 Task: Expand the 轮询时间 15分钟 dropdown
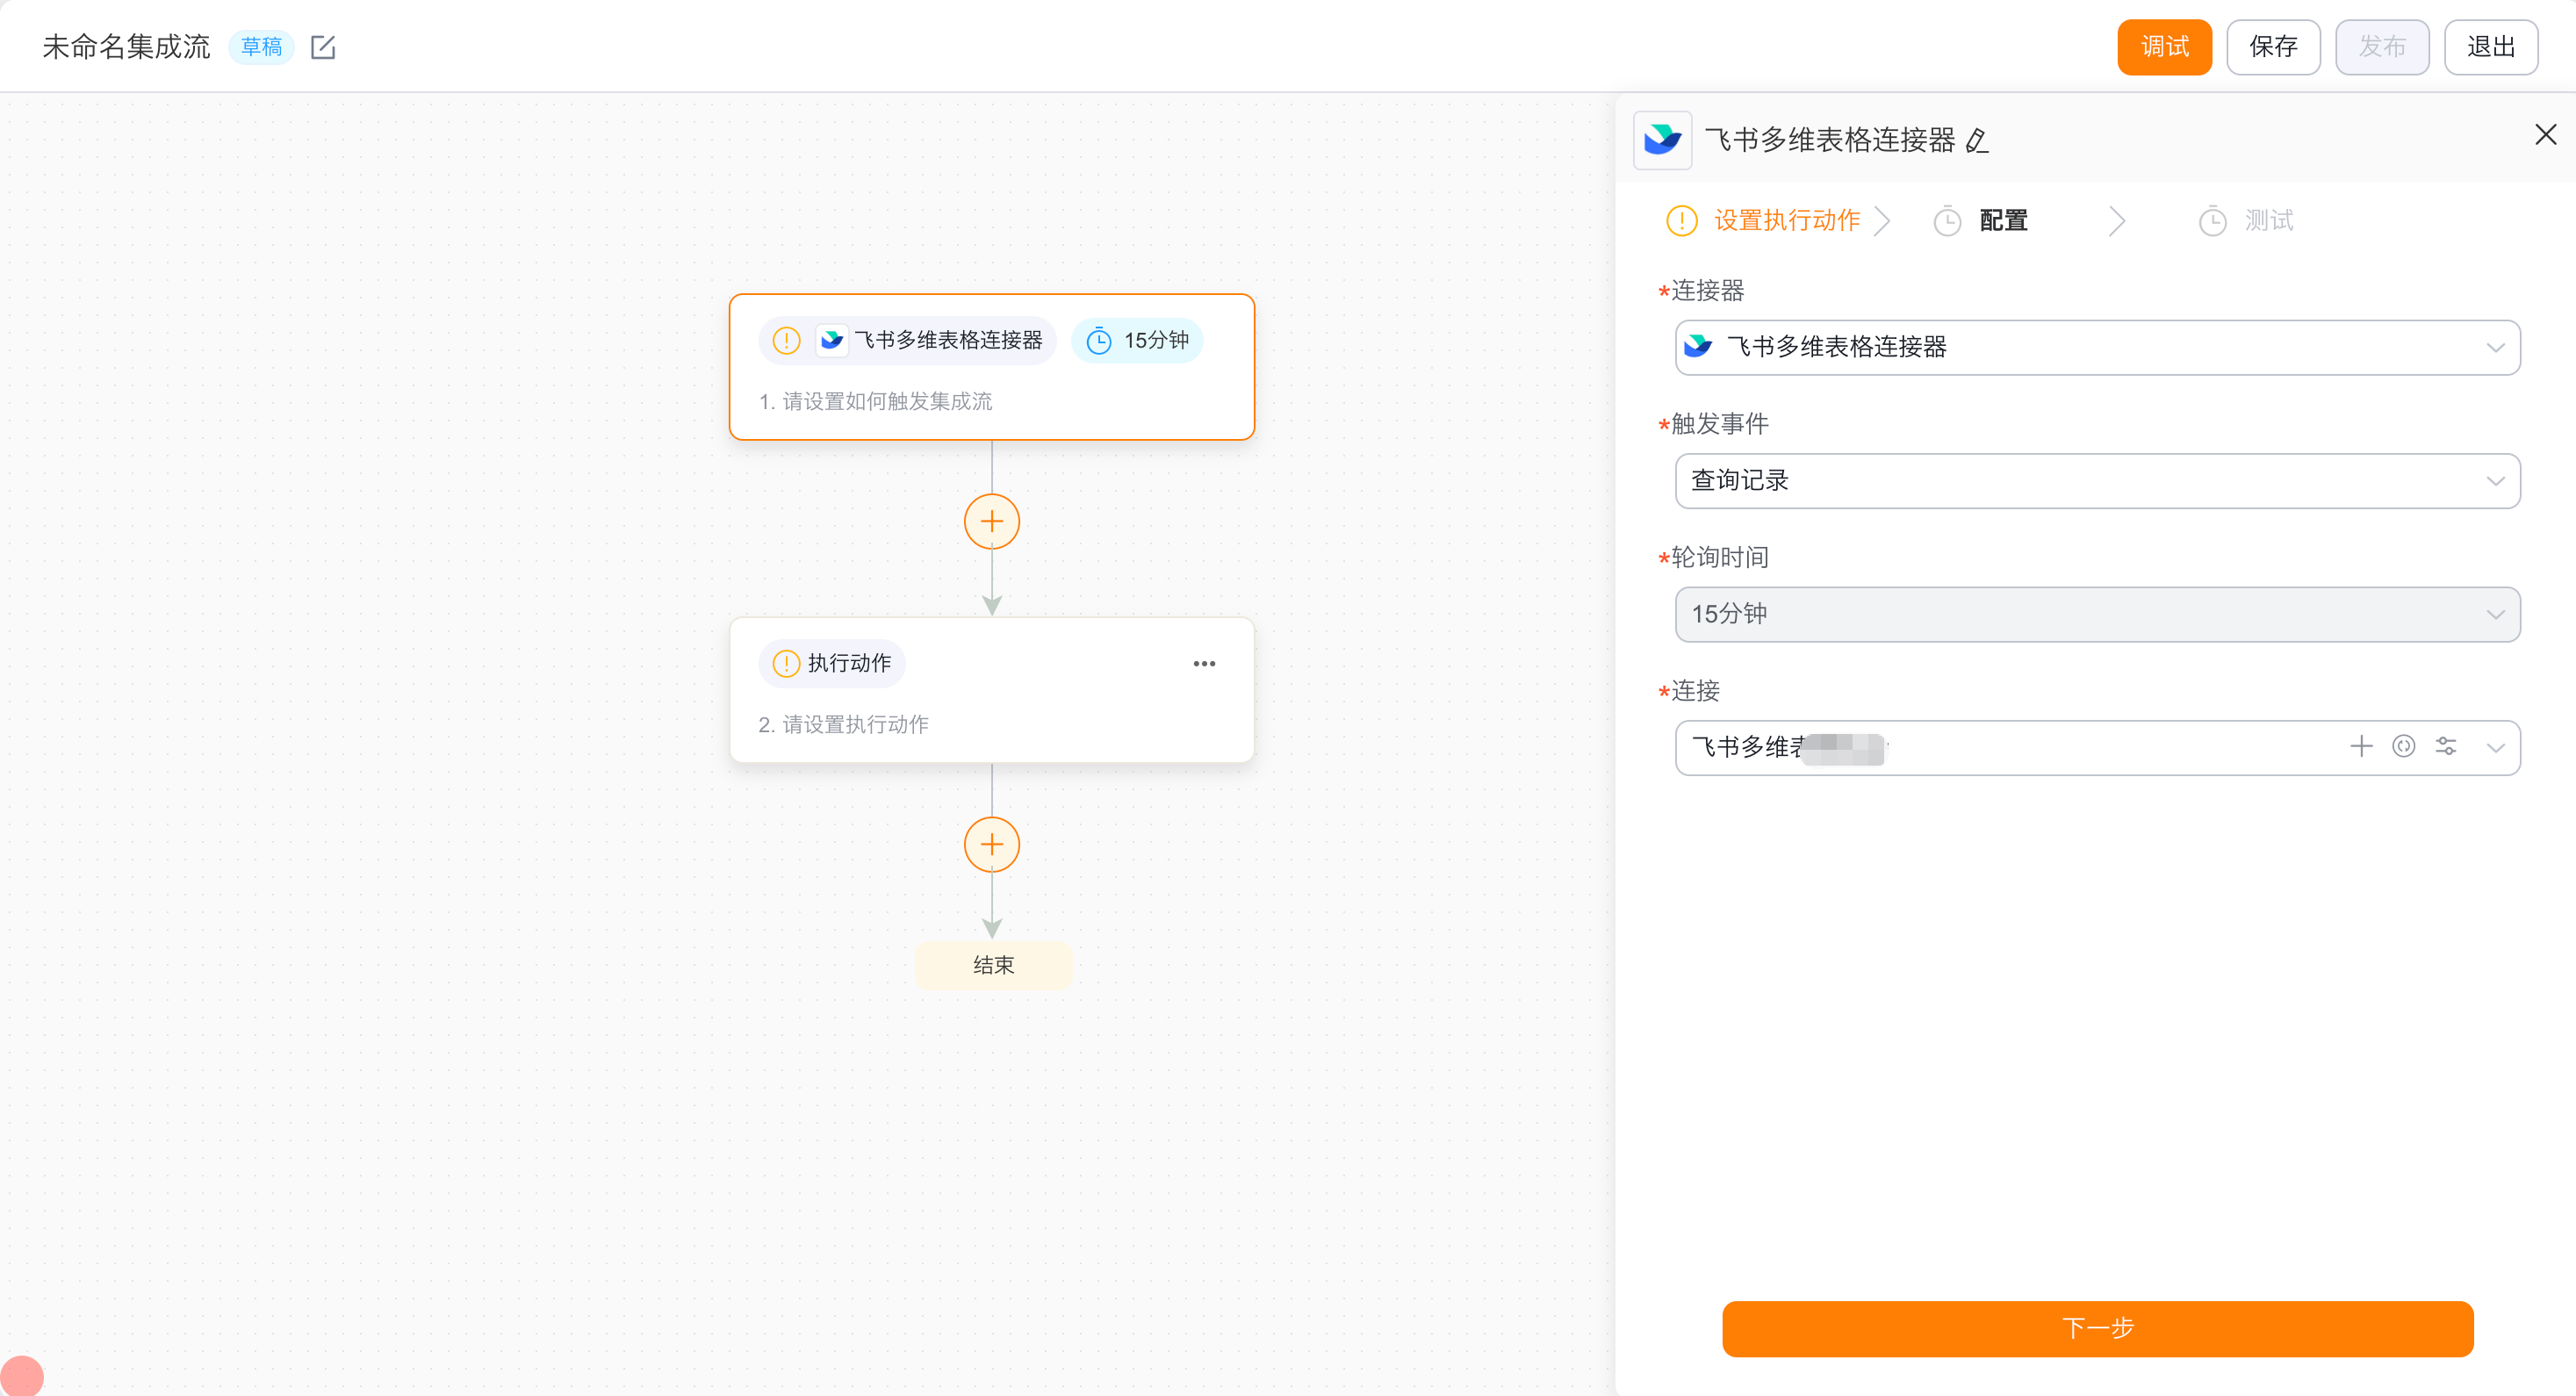pos(2097,614)
